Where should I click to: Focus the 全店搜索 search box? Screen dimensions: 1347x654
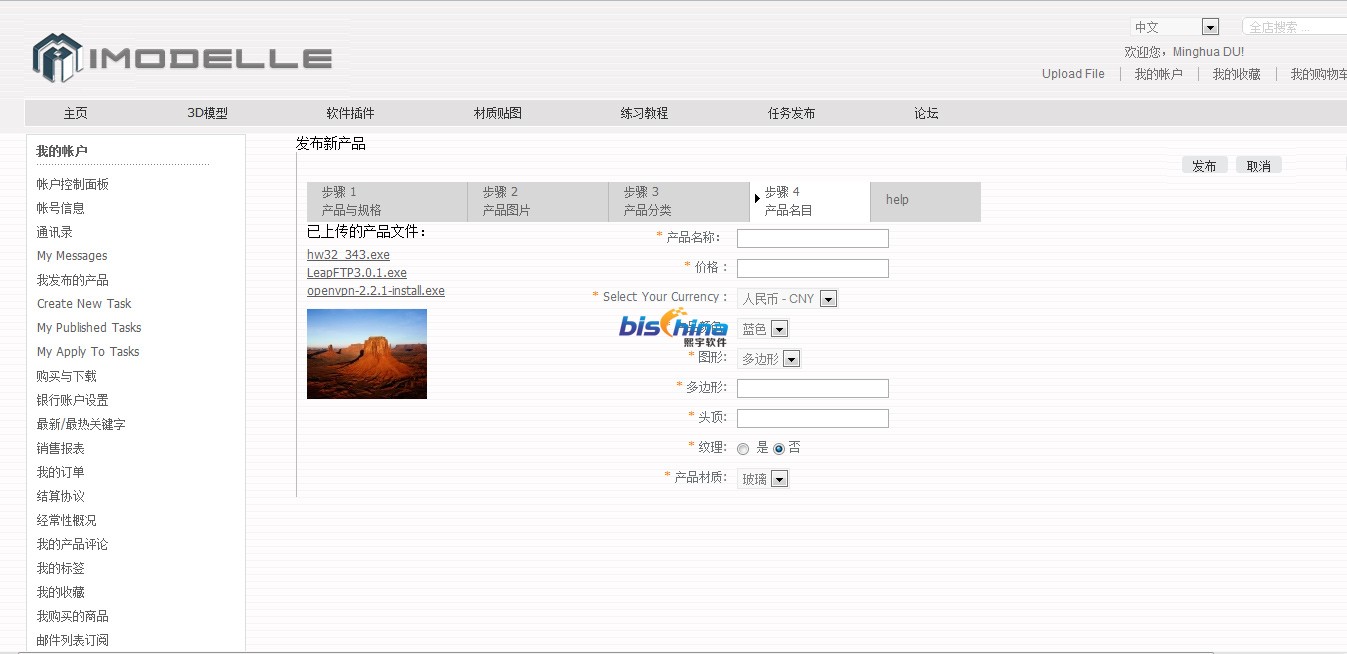(x=1294, y=27)
